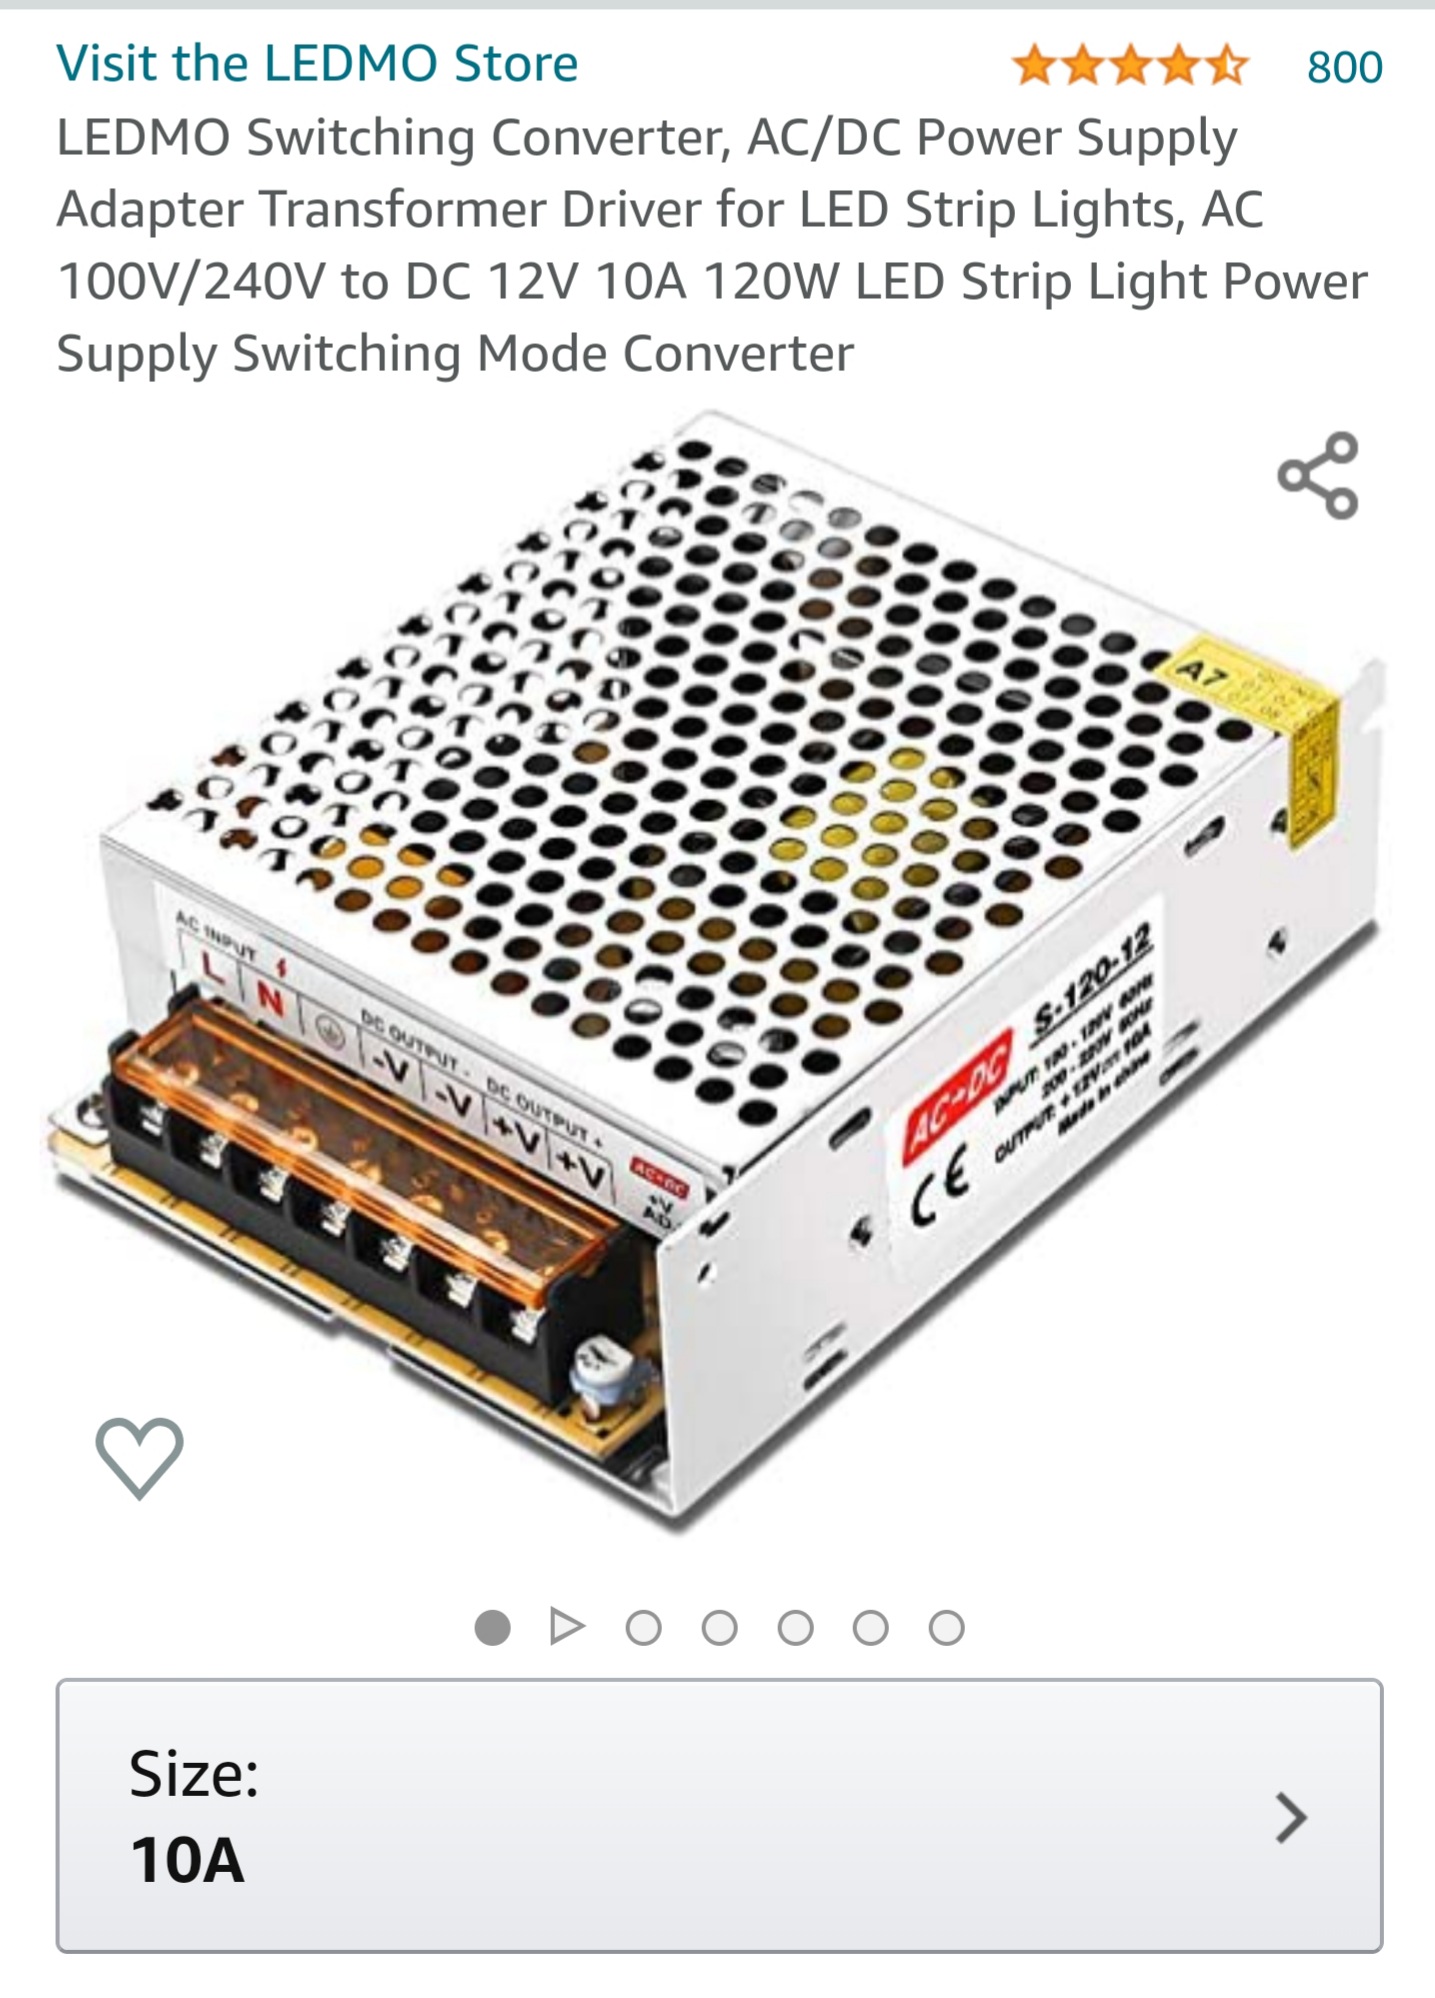This screenshot has width=1435, height=1998.
Task: Open the Visit the LEDMO Store link
Action: (317, 64)
